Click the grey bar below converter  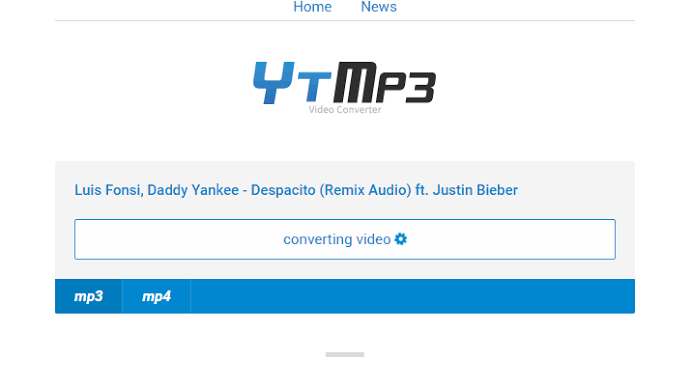click(345, 355)
